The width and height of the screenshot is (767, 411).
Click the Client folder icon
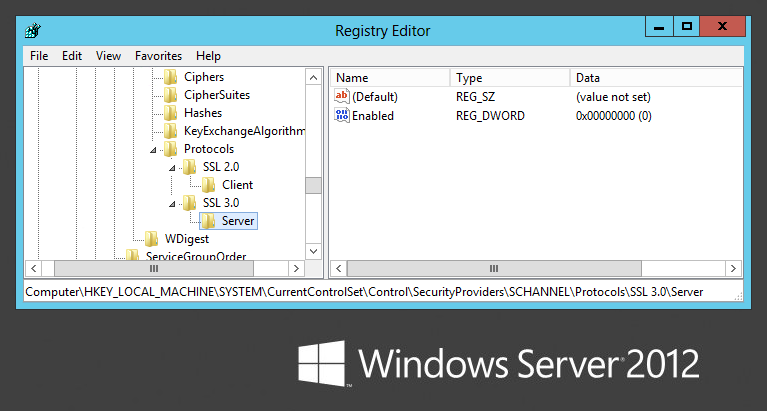click(x=208, y=185)
